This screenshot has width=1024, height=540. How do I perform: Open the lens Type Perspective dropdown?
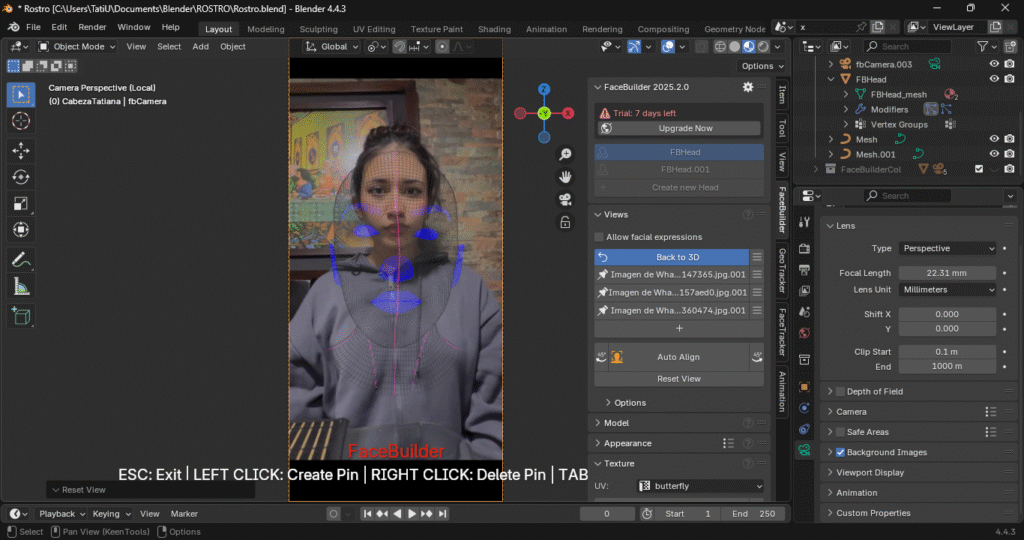point(947,248)
